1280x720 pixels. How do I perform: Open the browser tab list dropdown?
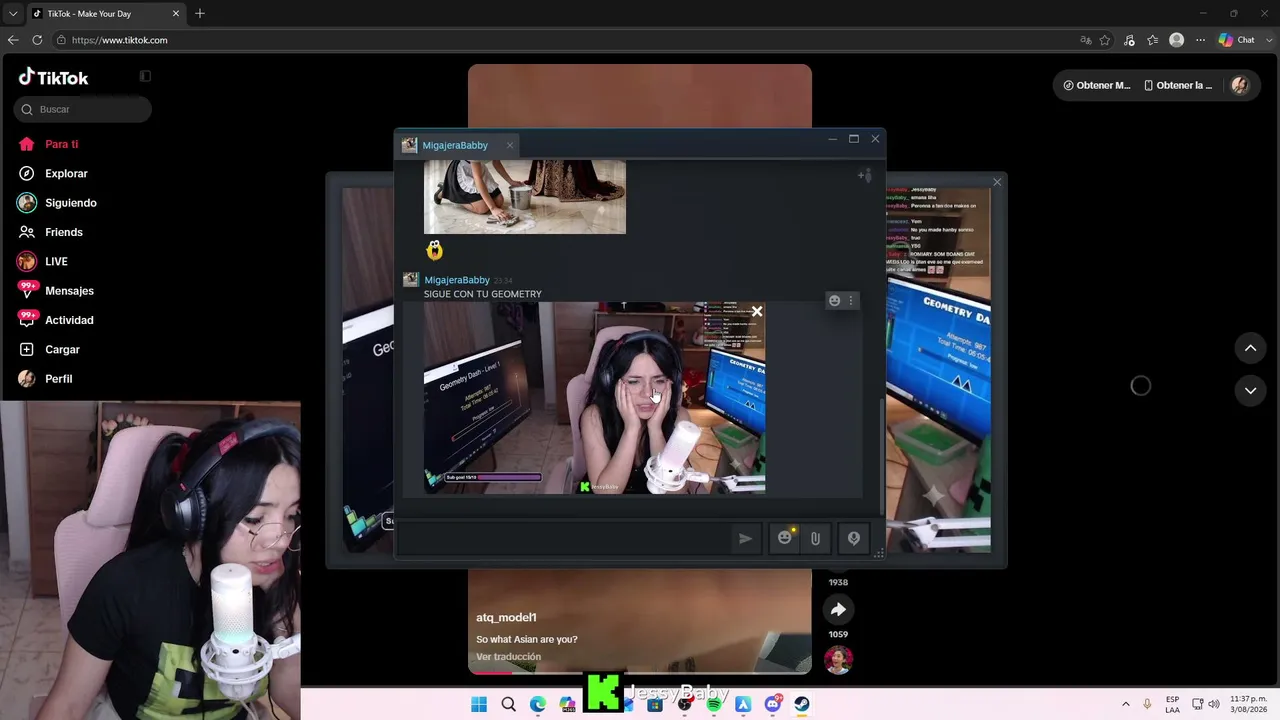[x=13, y=14]
